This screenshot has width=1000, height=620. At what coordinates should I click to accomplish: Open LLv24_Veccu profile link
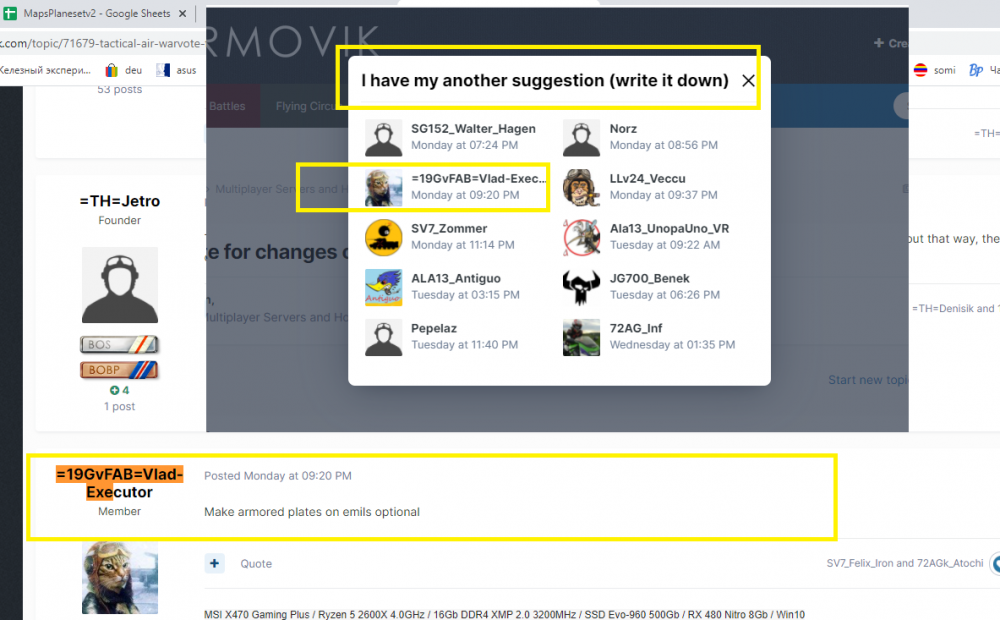pyautogui.click(x=647, y=179)
